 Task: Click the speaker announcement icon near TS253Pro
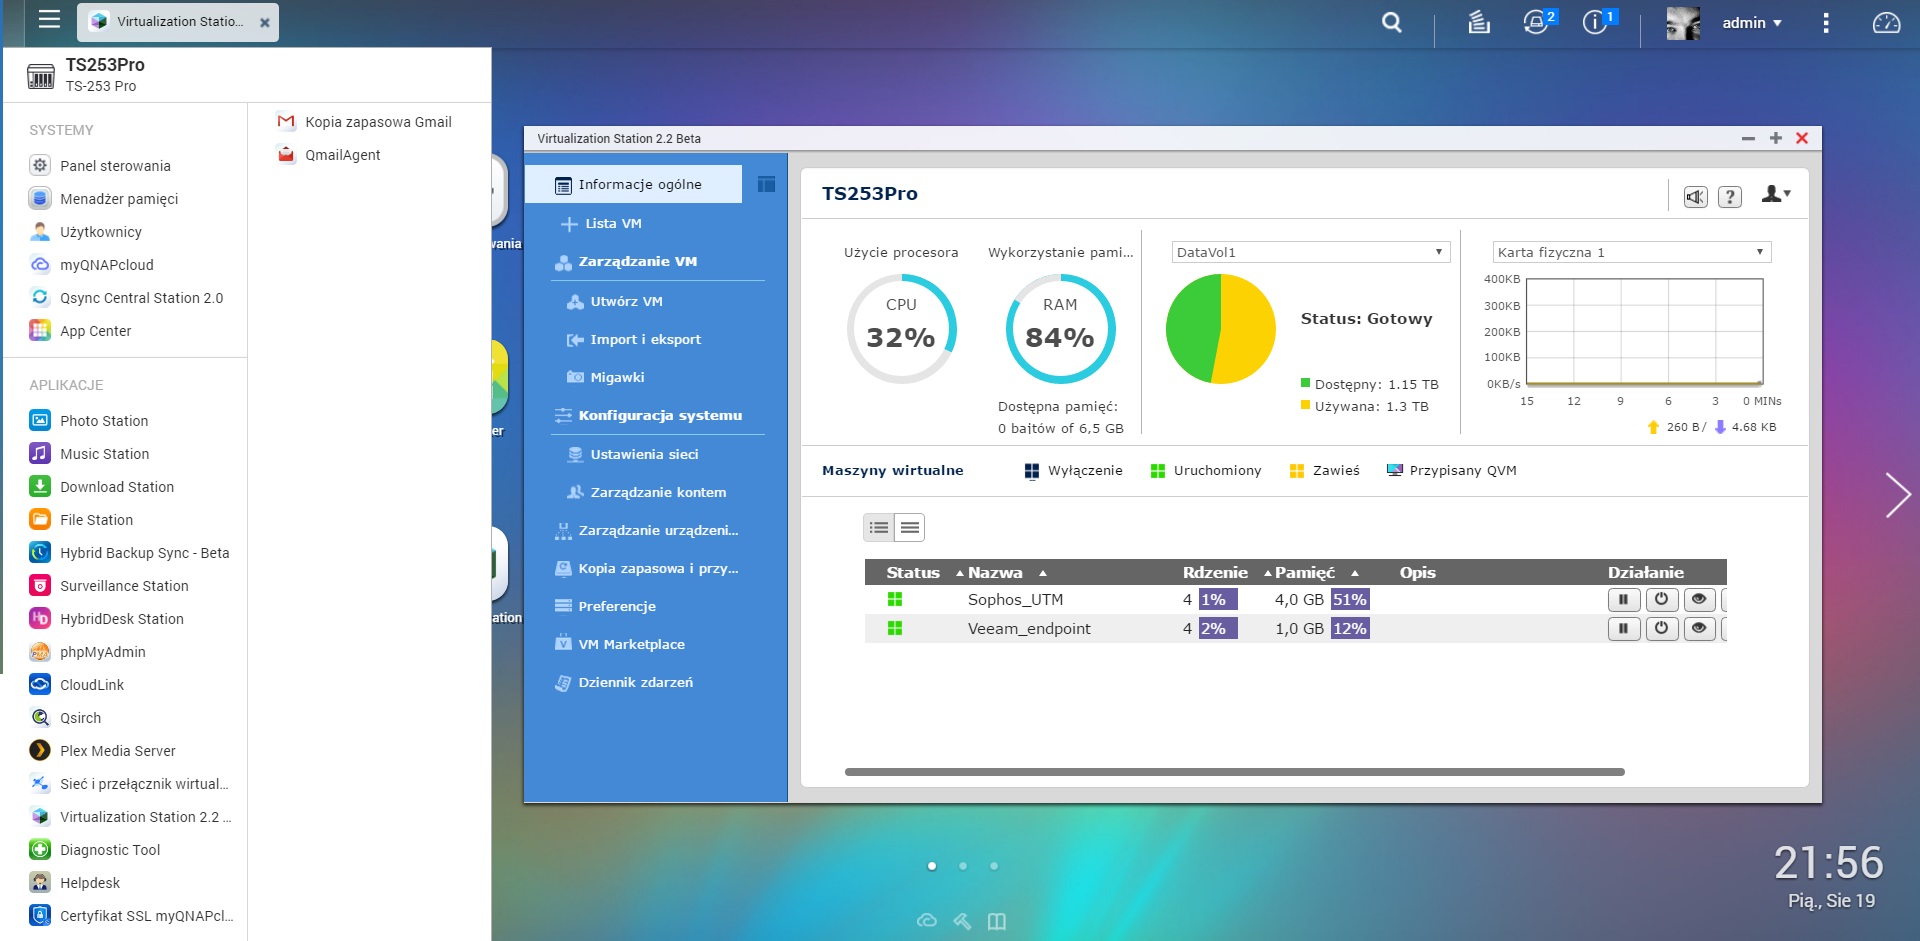tap(1695, 197)
